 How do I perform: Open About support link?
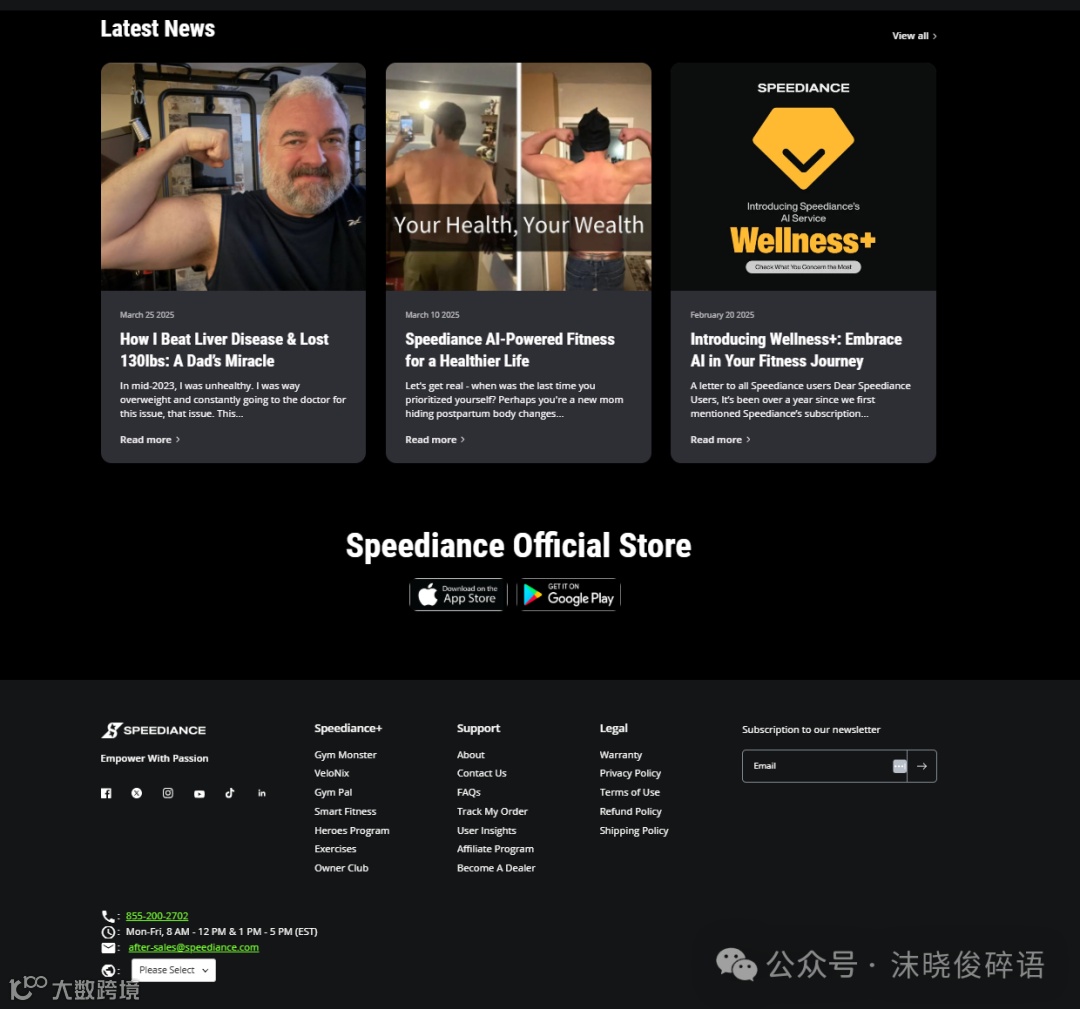pyautogui.click(x=470, y=755)
